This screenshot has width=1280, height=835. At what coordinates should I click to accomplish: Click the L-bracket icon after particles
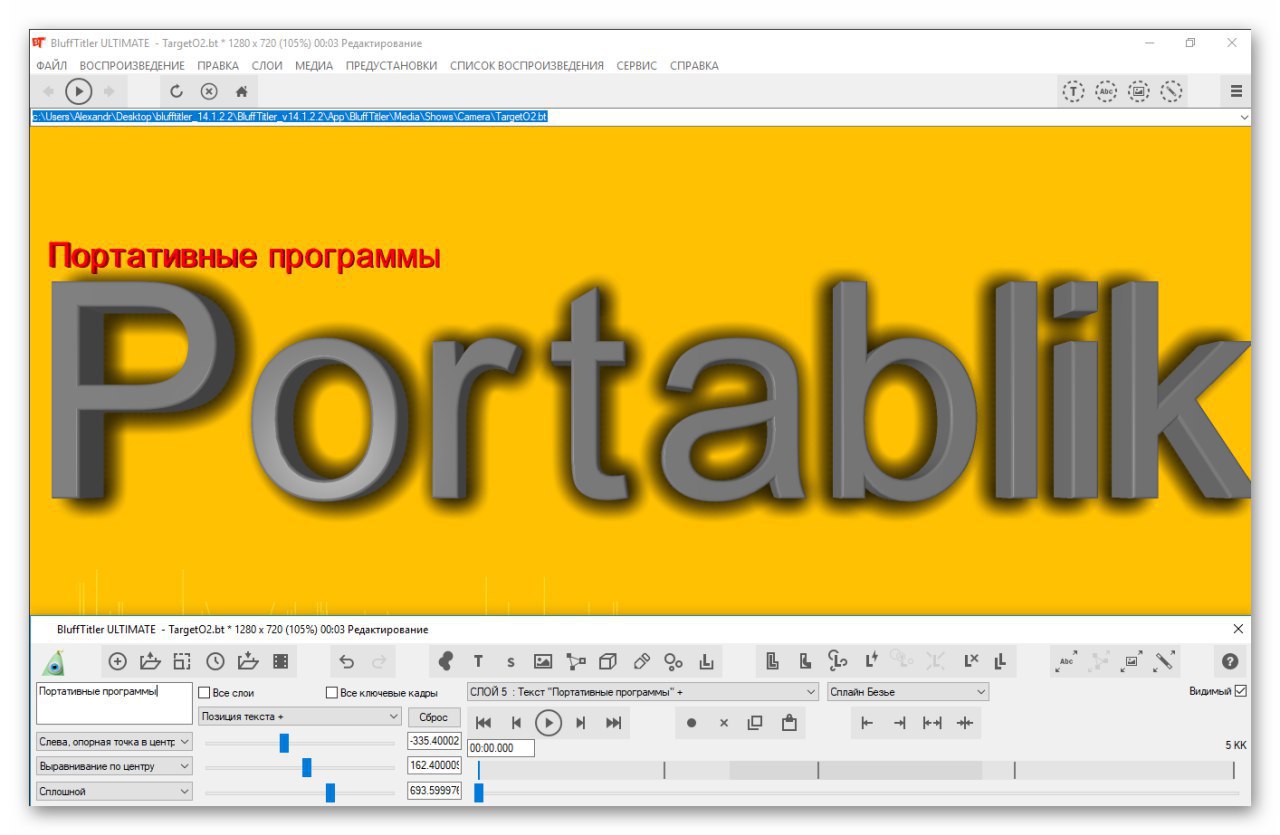(x=706, y=661)
